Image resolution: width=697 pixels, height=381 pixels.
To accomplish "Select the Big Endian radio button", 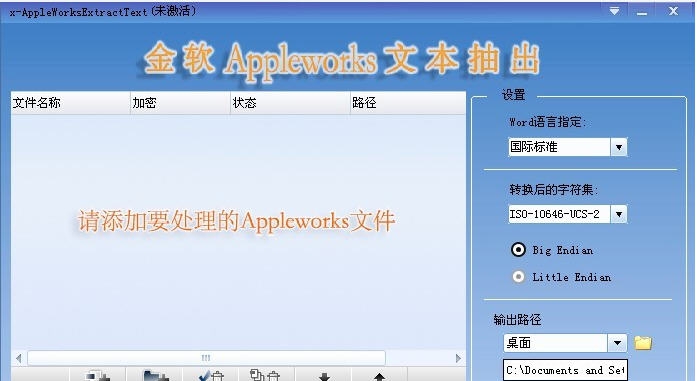I will (518, 250).
